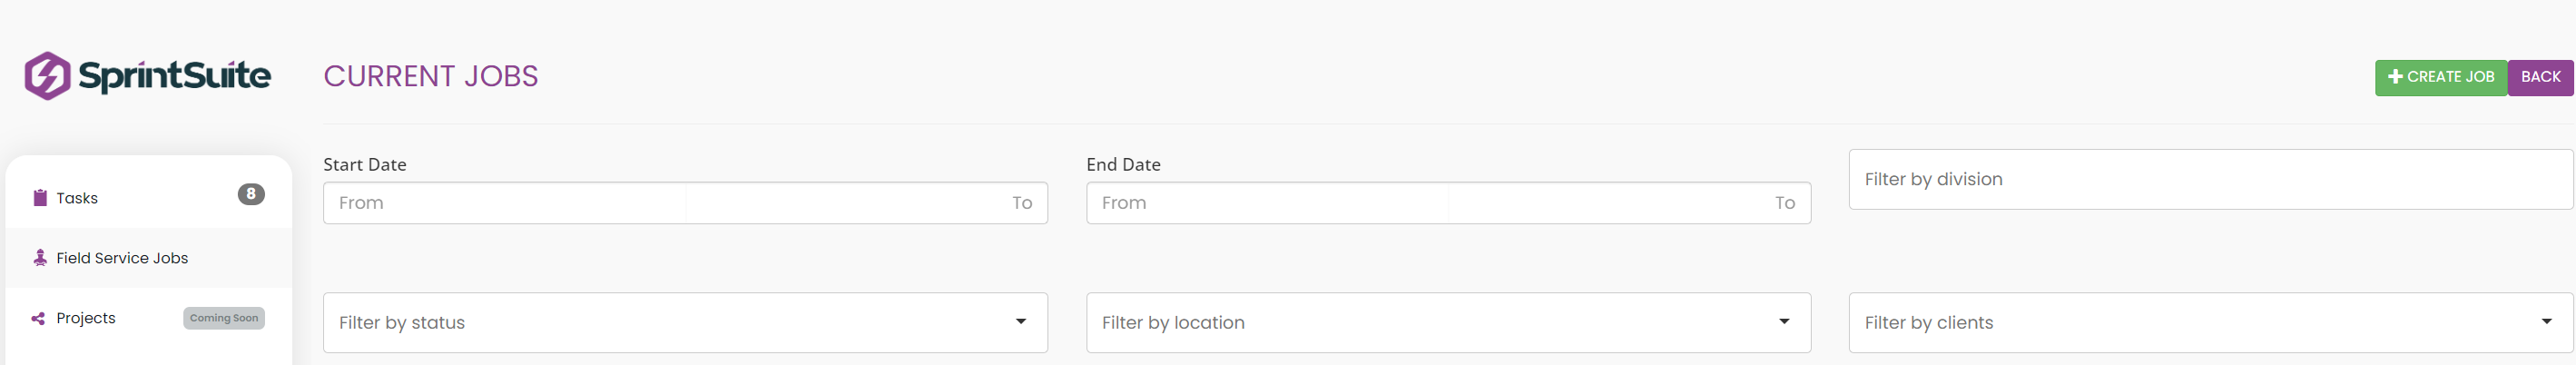Expand the Filter by status dropdown arrow
The image size is (2576, 365).
pyautogui.click(x=1021, y=322)
